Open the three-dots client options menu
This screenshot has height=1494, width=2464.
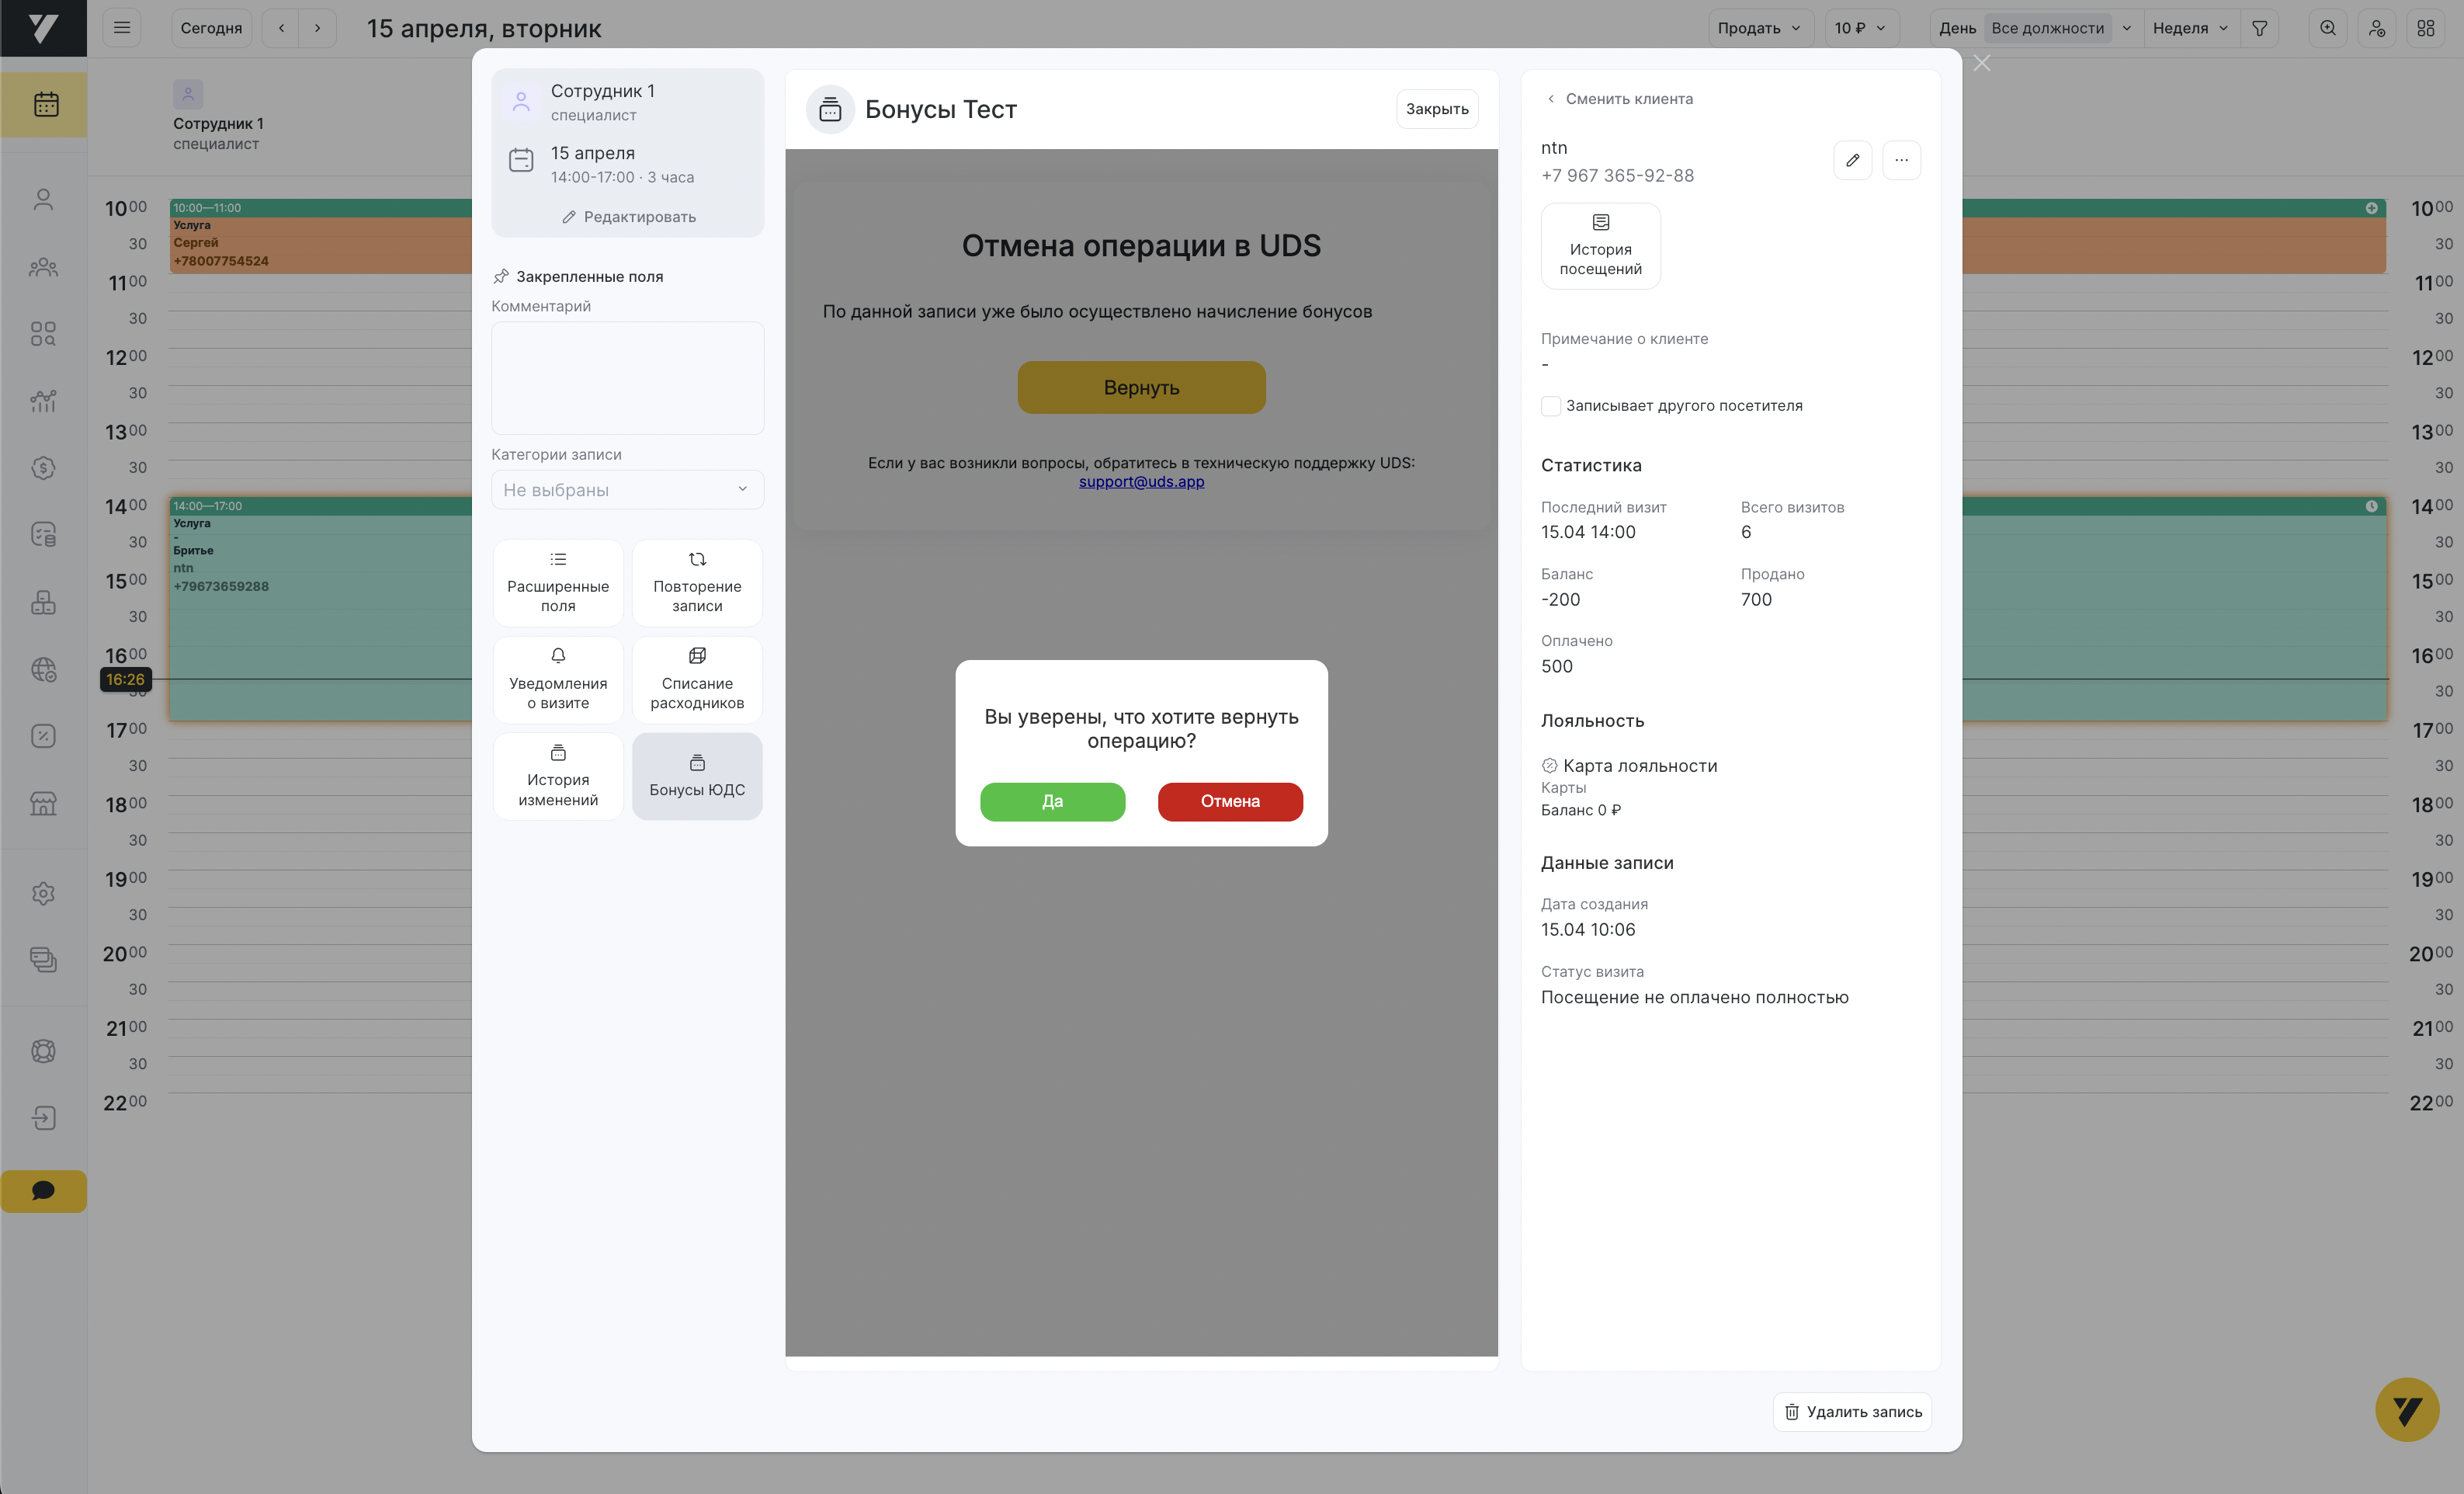[1901, 160]
